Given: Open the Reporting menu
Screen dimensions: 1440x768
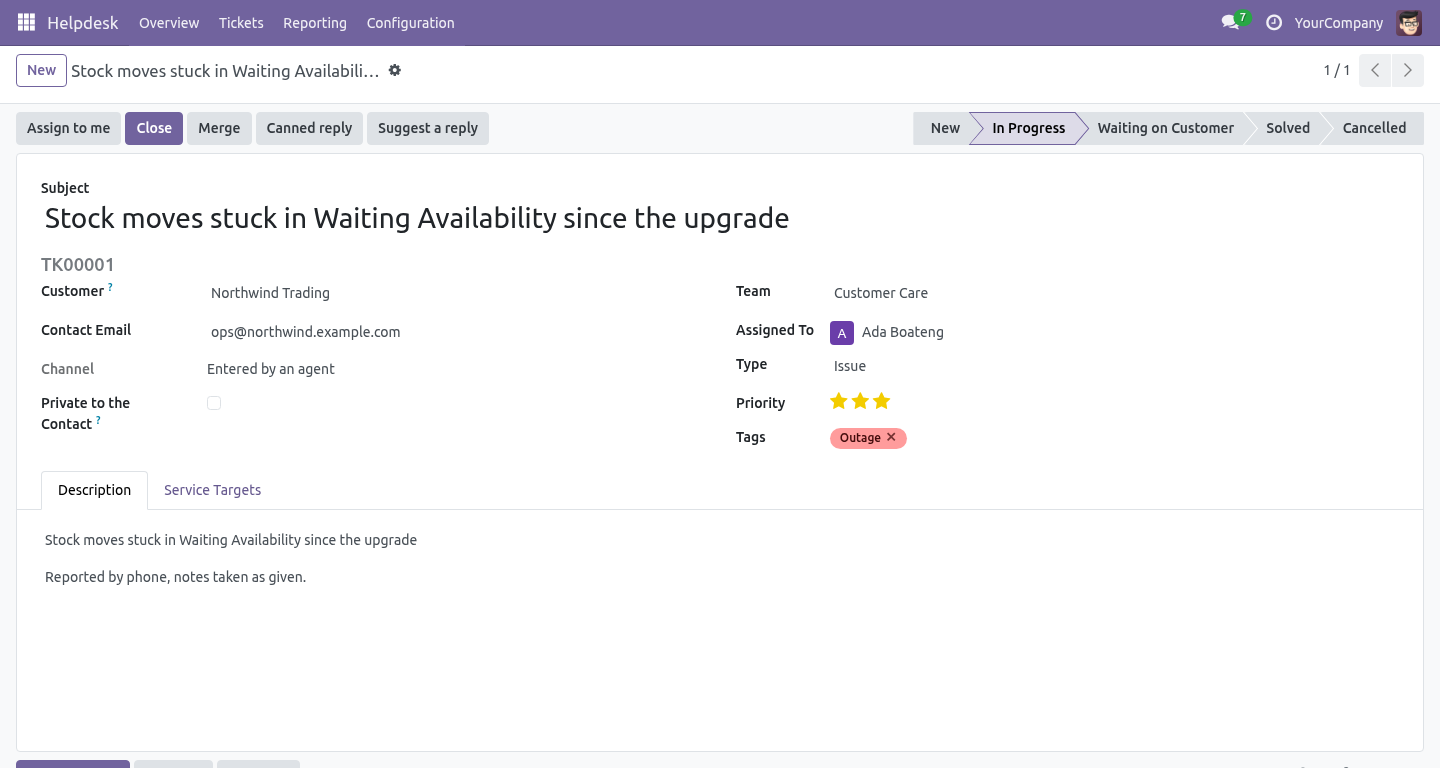Looking at the screenshot, I should [x=315, y=22].
